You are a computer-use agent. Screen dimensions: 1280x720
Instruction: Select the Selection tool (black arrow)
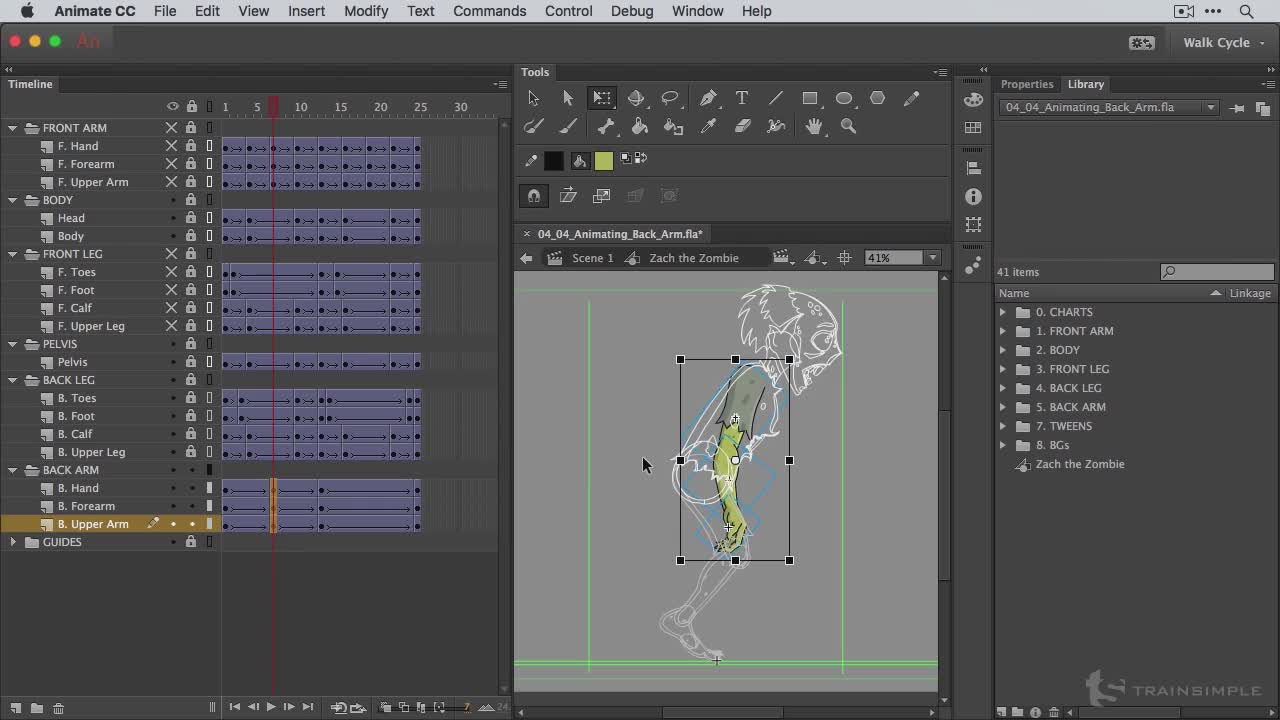533,98
